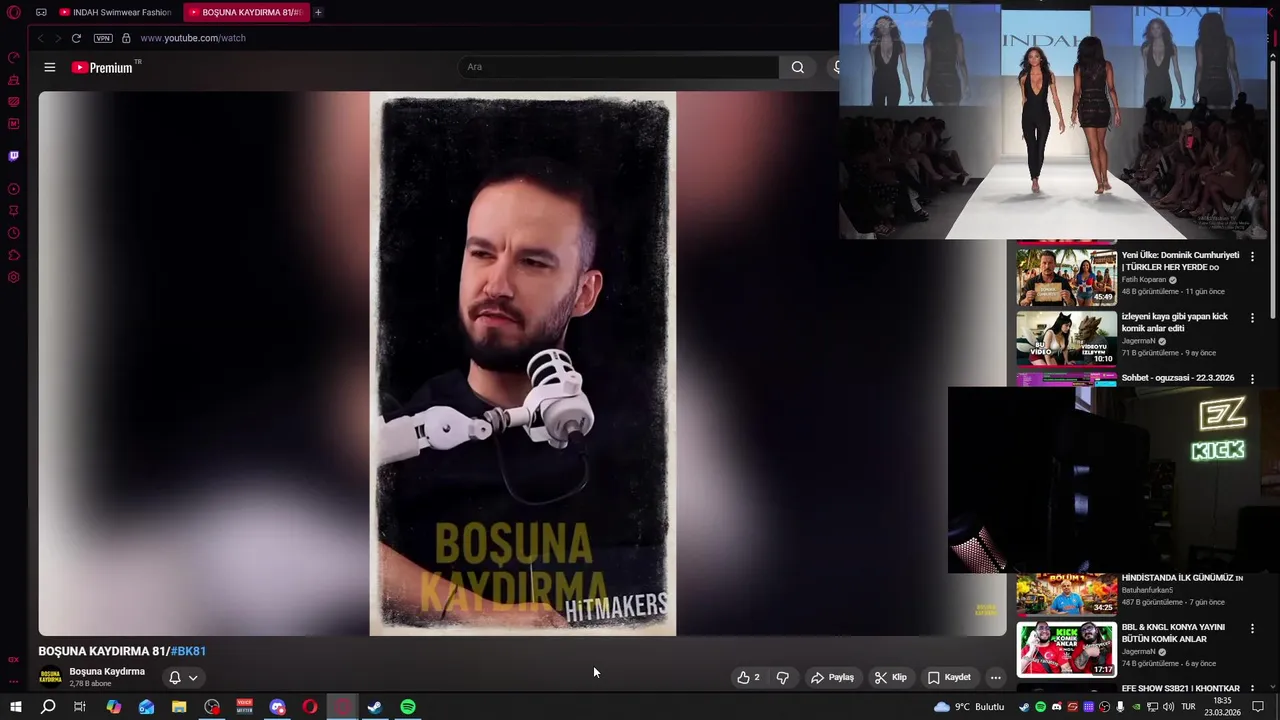The height and width of the screenshot is (720, 1280).
Task: Open Task View on taskbar
Action: pyautogui.click(x=80, y=707)
